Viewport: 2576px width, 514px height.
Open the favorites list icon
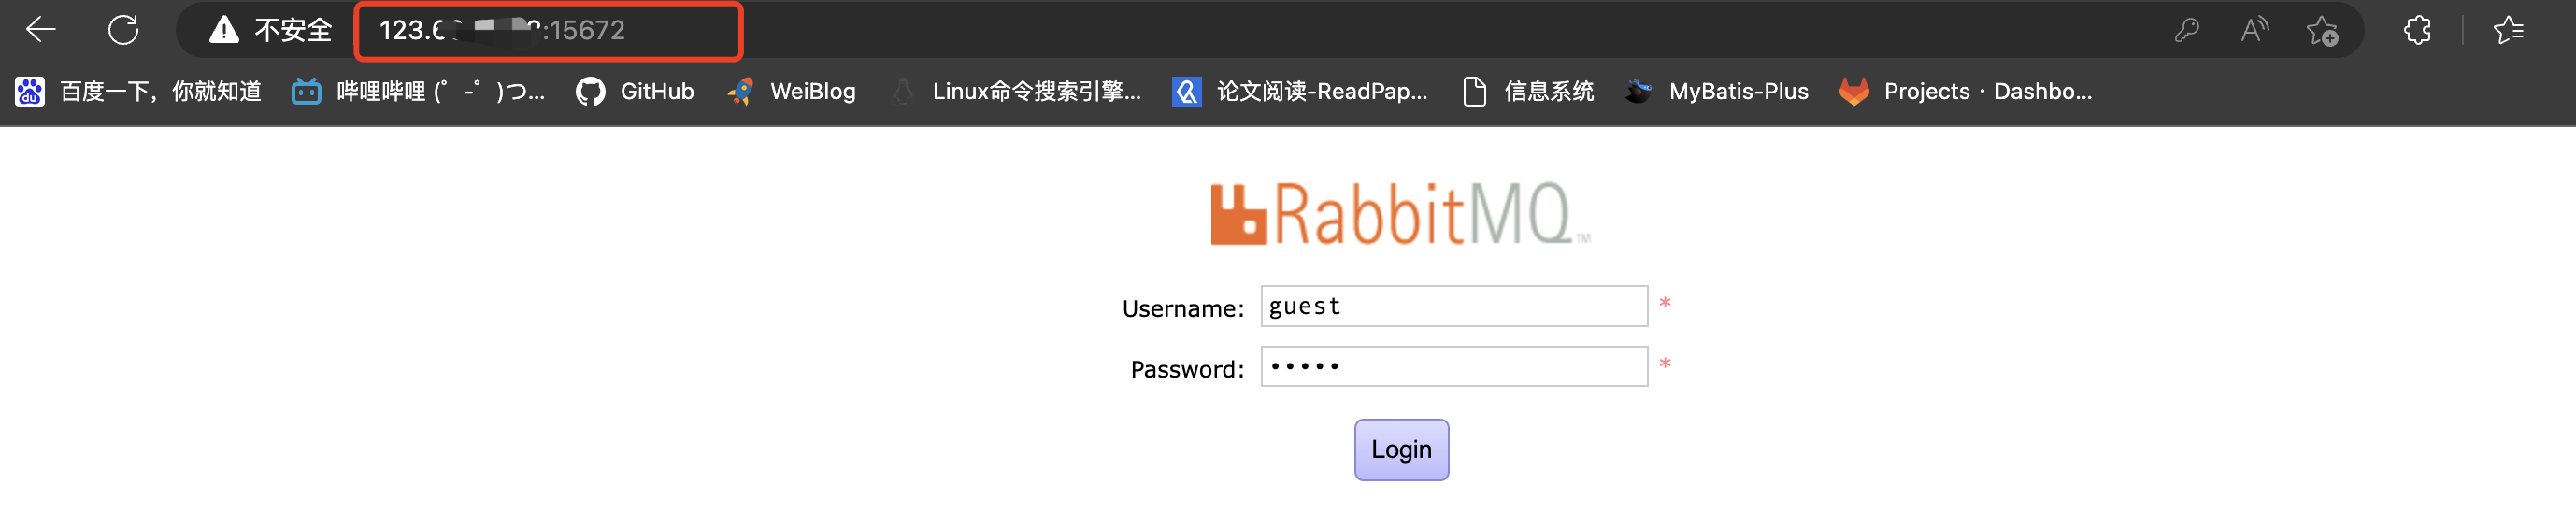(x=2508, y=30)
